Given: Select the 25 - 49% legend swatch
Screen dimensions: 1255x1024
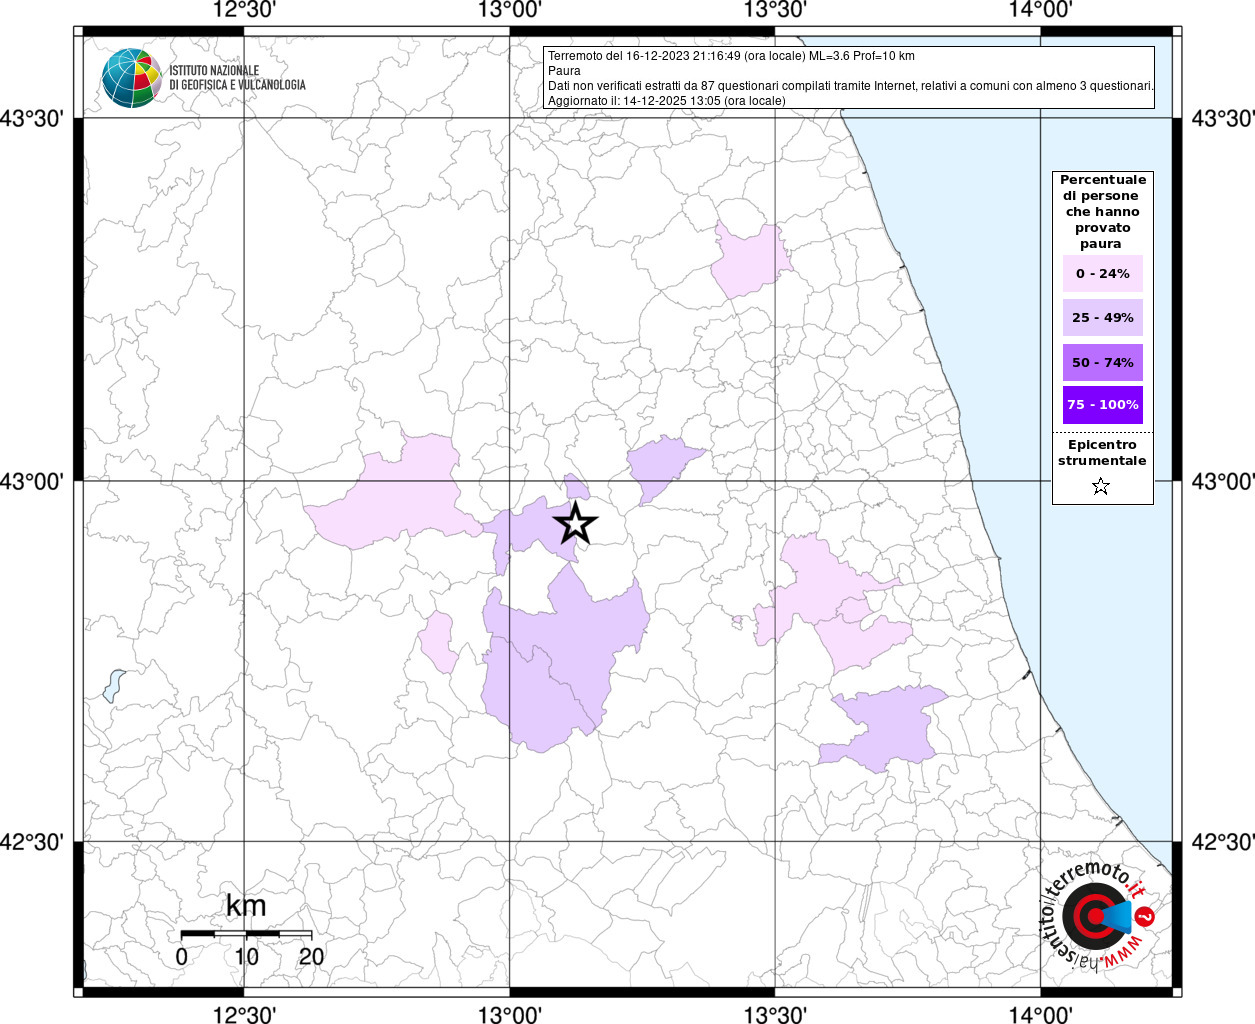Looking at the screenshot, I should [1102, 318].
